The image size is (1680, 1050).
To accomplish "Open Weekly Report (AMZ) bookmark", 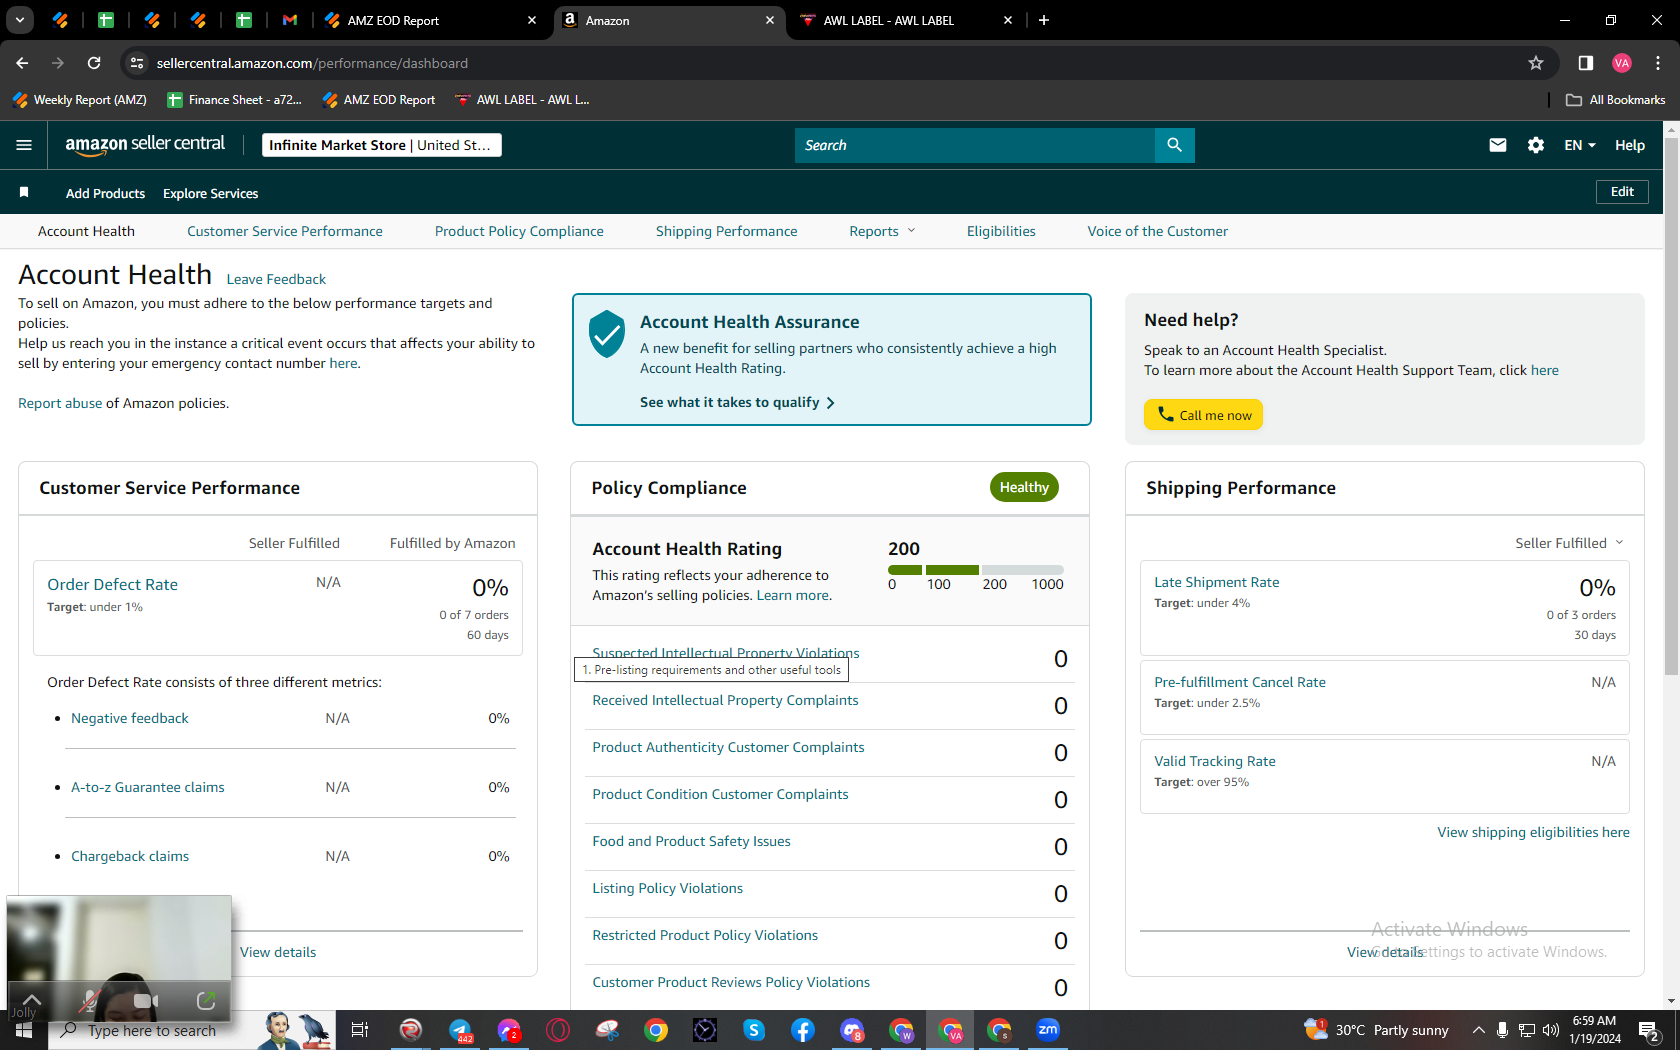I will (x=80, y=99).
